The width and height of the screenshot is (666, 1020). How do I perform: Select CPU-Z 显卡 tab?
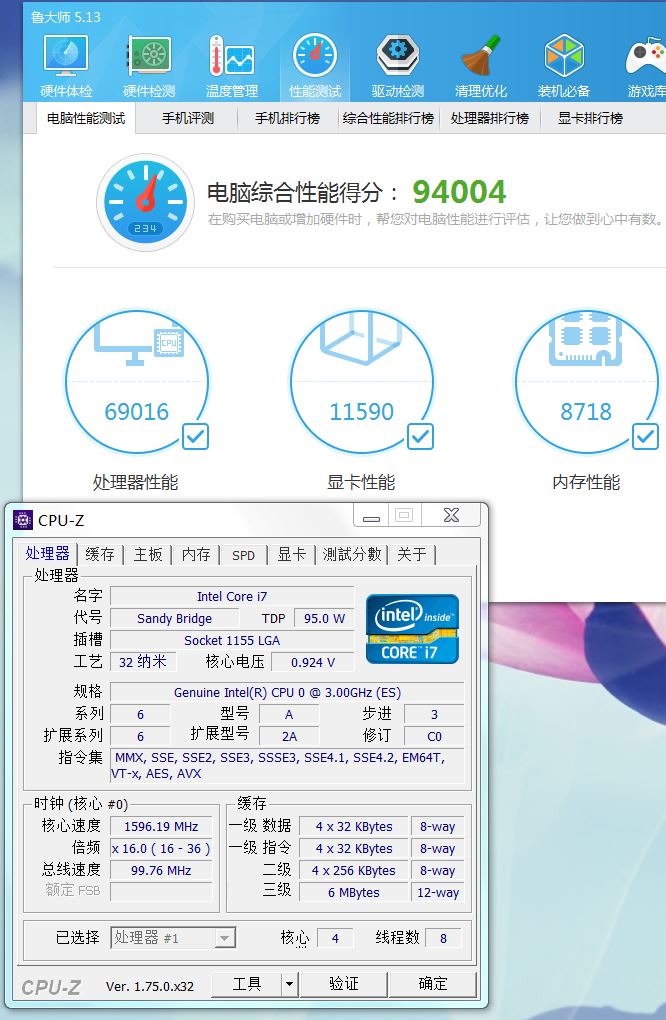pos(291,554)
